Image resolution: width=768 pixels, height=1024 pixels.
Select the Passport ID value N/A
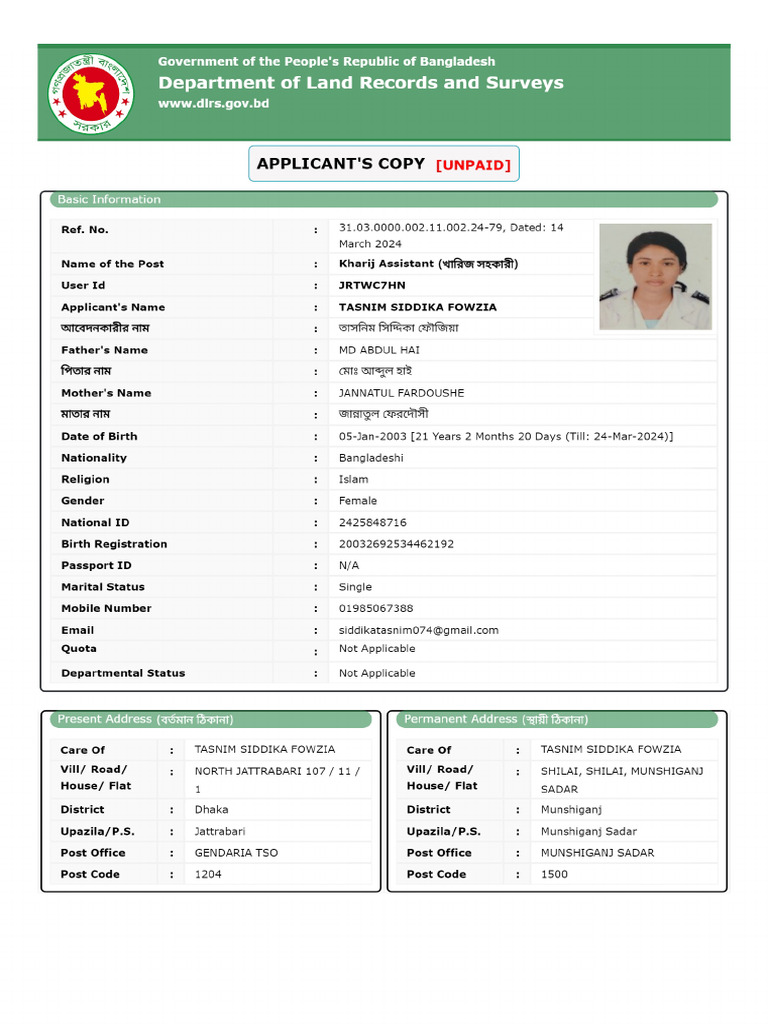(x=349, y=566)
